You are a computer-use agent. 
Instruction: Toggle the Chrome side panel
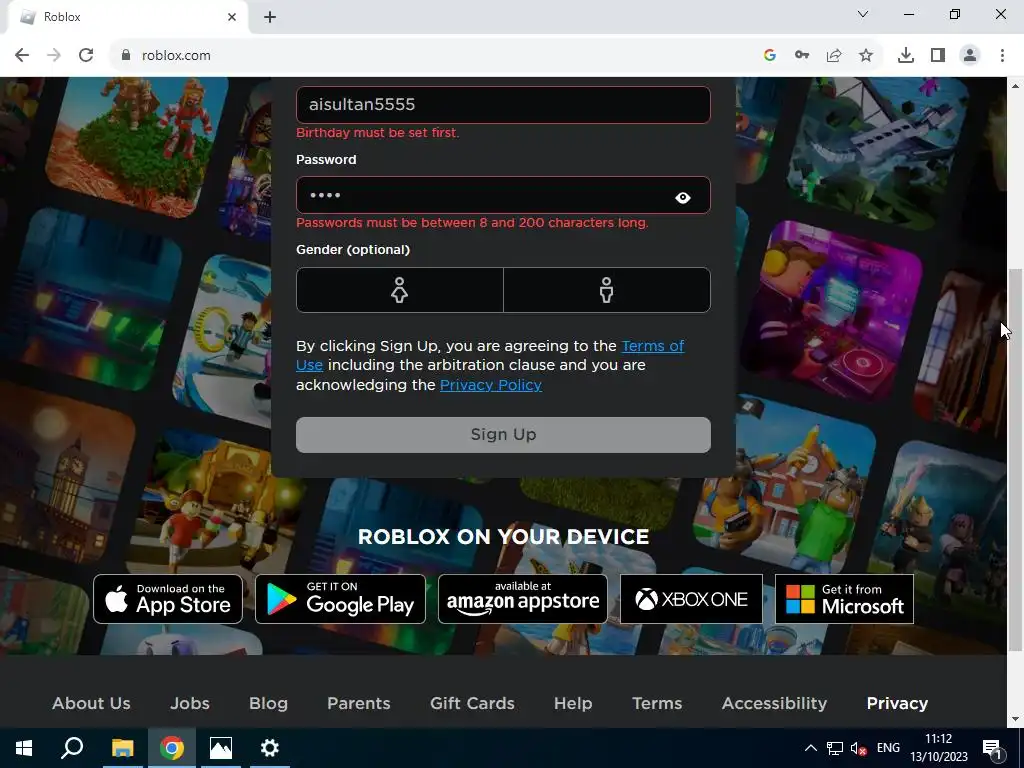(938, 56)
